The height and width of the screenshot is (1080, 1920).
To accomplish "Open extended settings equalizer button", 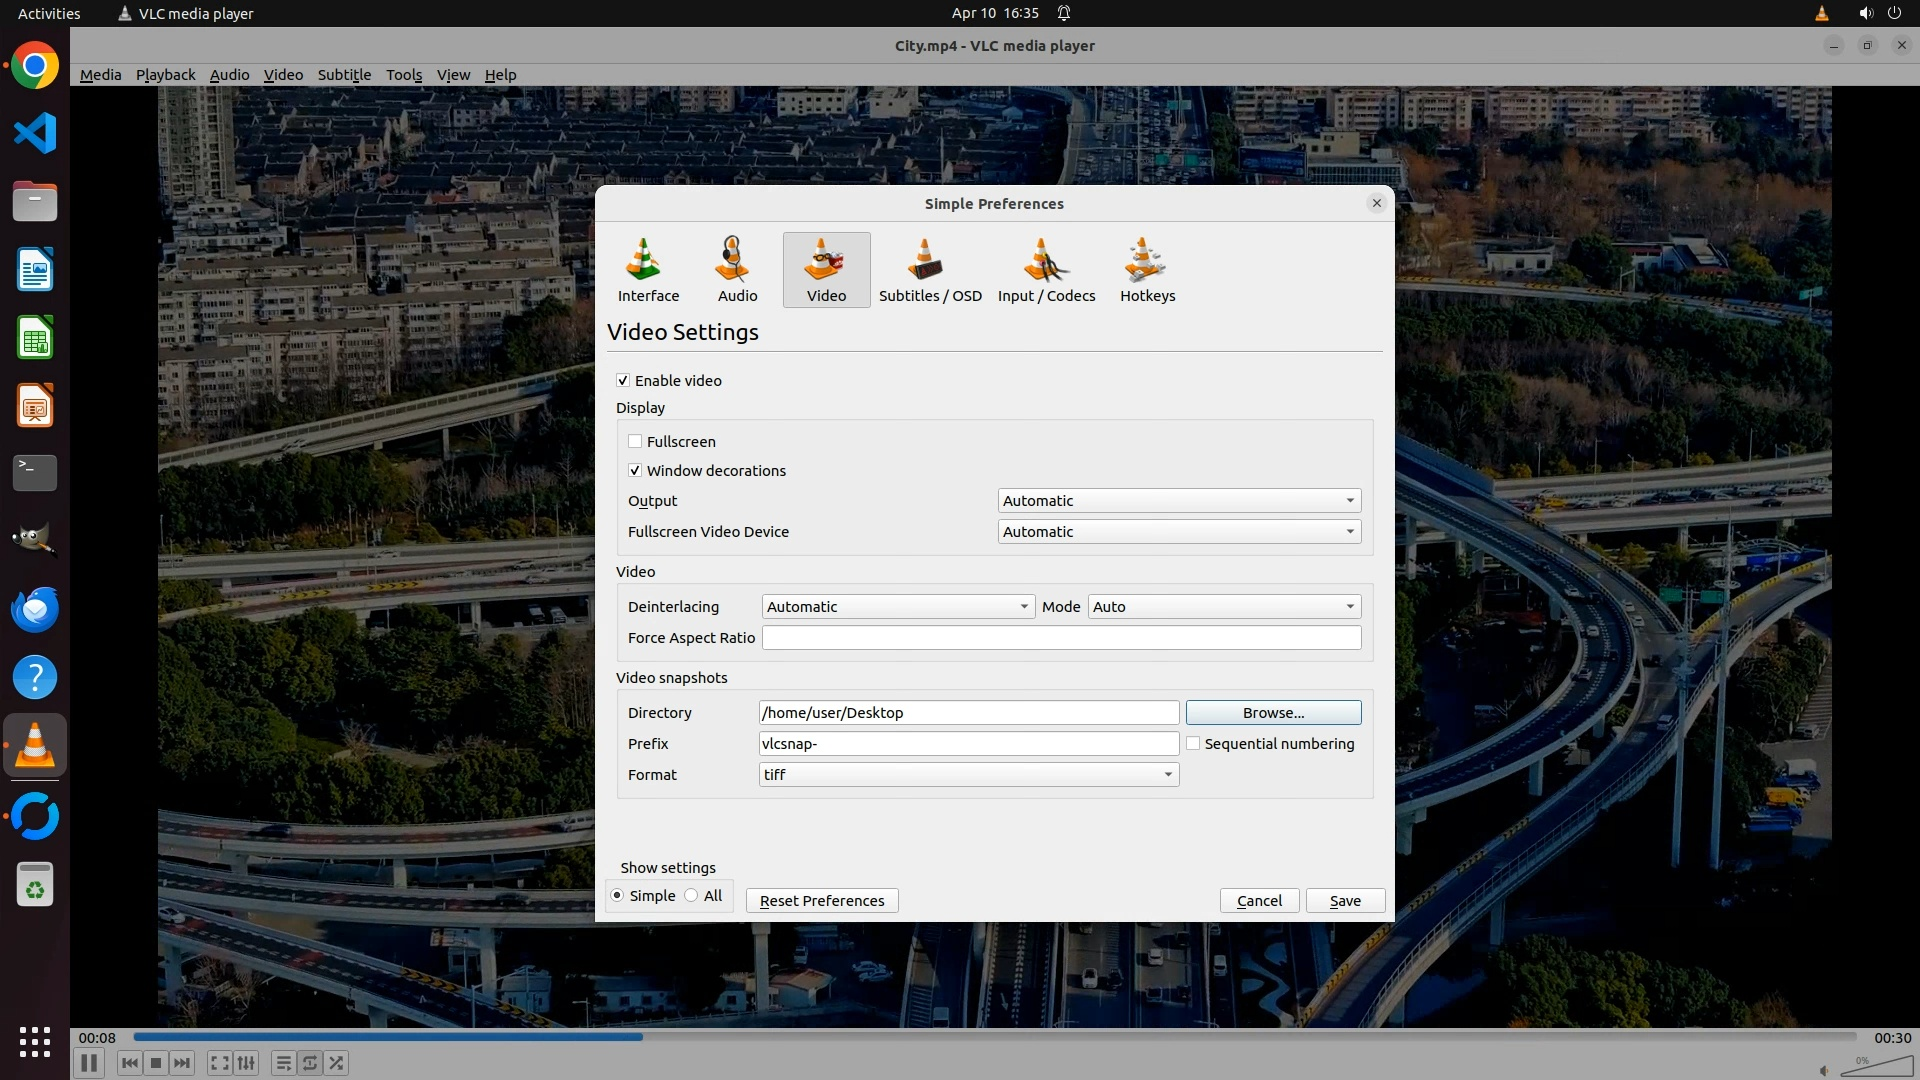I will (247, 1063).
